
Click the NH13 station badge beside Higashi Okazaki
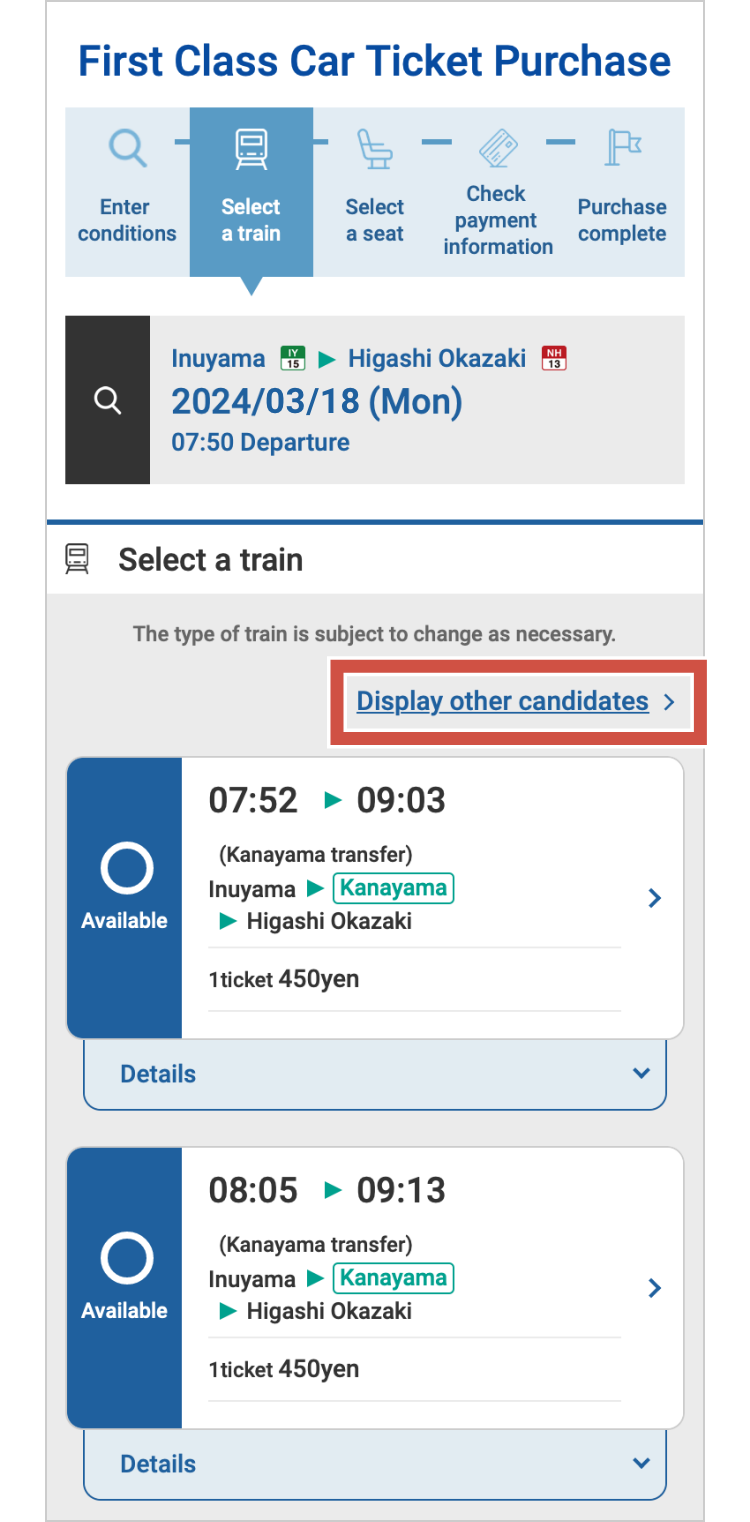(x=553, y=358)
